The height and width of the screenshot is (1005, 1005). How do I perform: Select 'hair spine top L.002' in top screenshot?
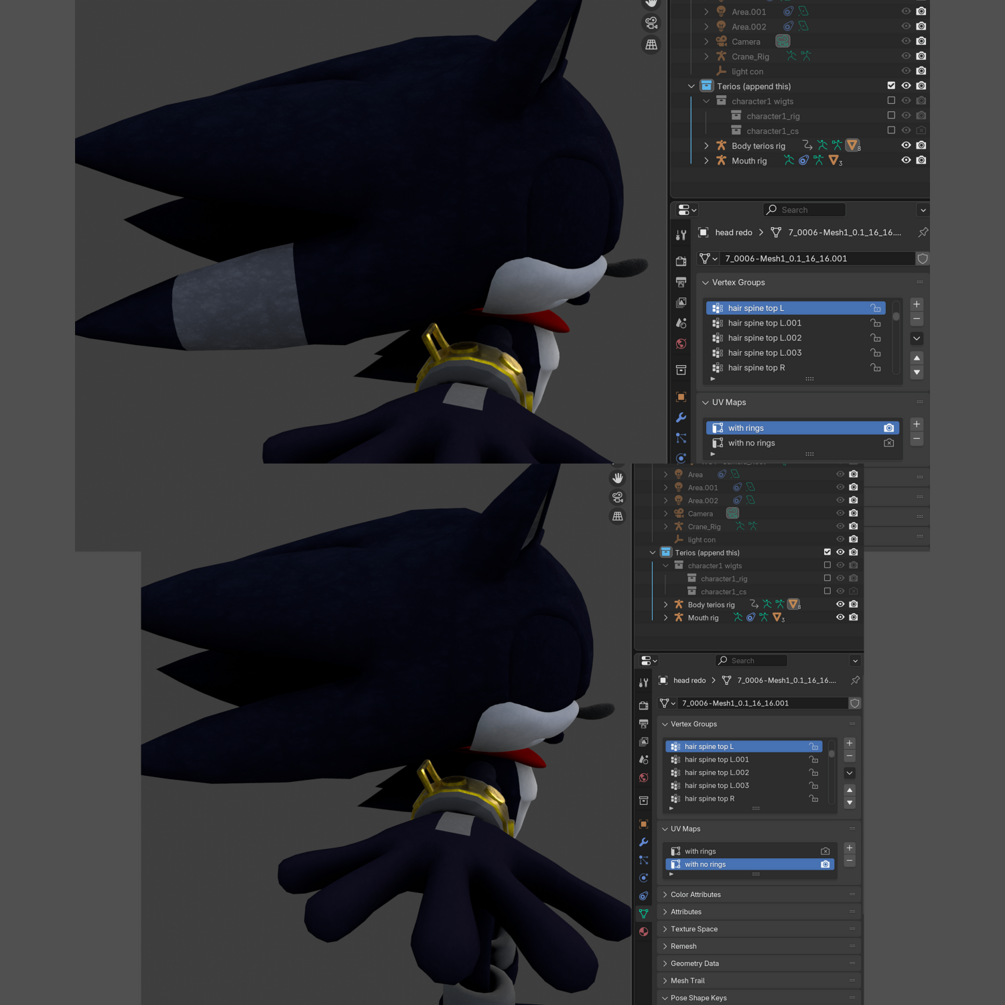point(795,338)
